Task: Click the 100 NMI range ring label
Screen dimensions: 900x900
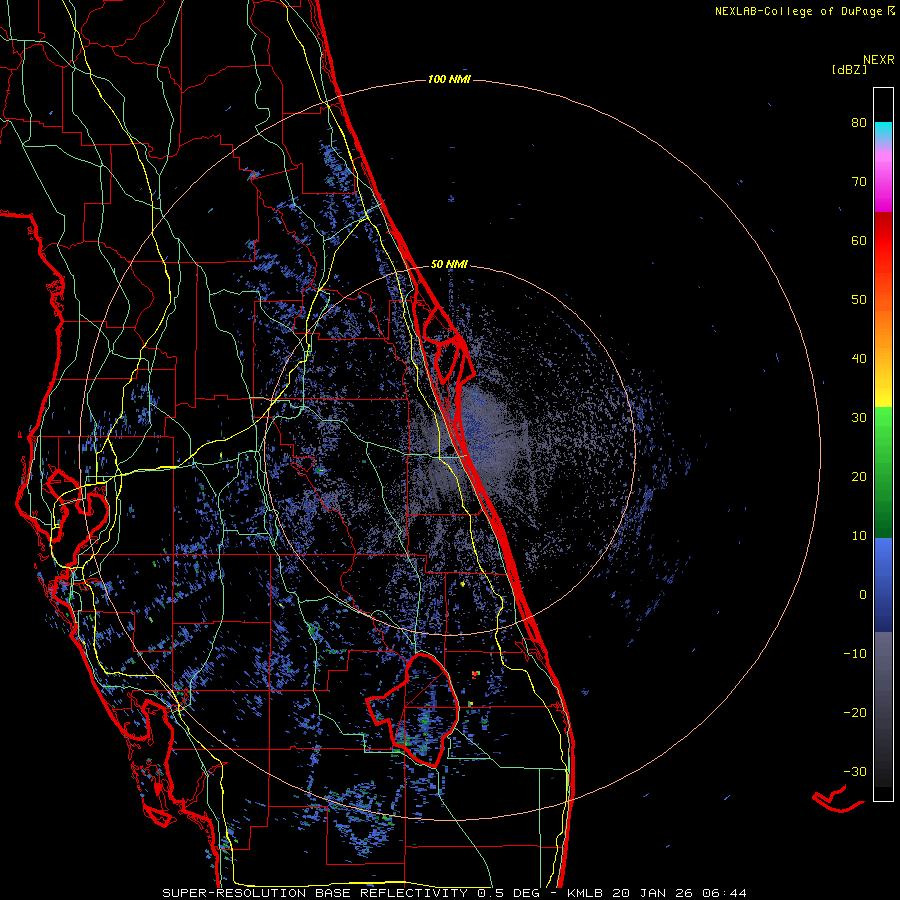Action: point(449,79)
